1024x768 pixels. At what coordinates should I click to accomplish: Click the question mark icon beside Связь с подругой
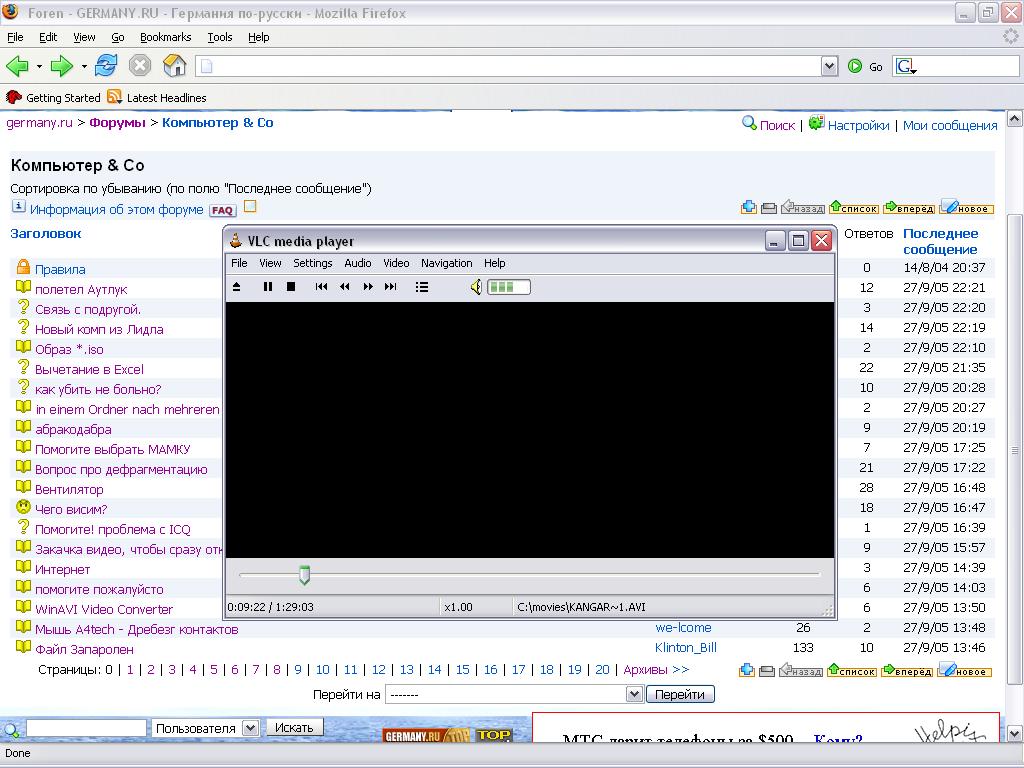tap(24, 307)
